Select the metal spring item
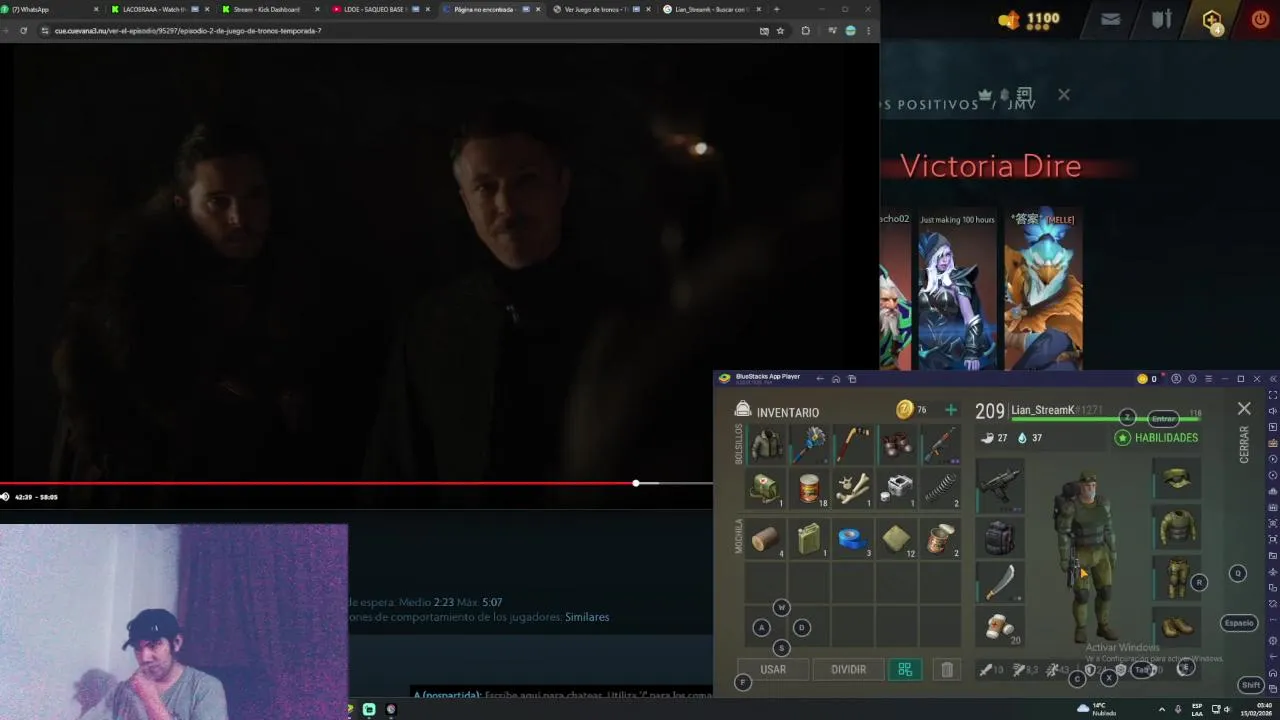This screenshot has height=720, width=1280. pos(940,488)
